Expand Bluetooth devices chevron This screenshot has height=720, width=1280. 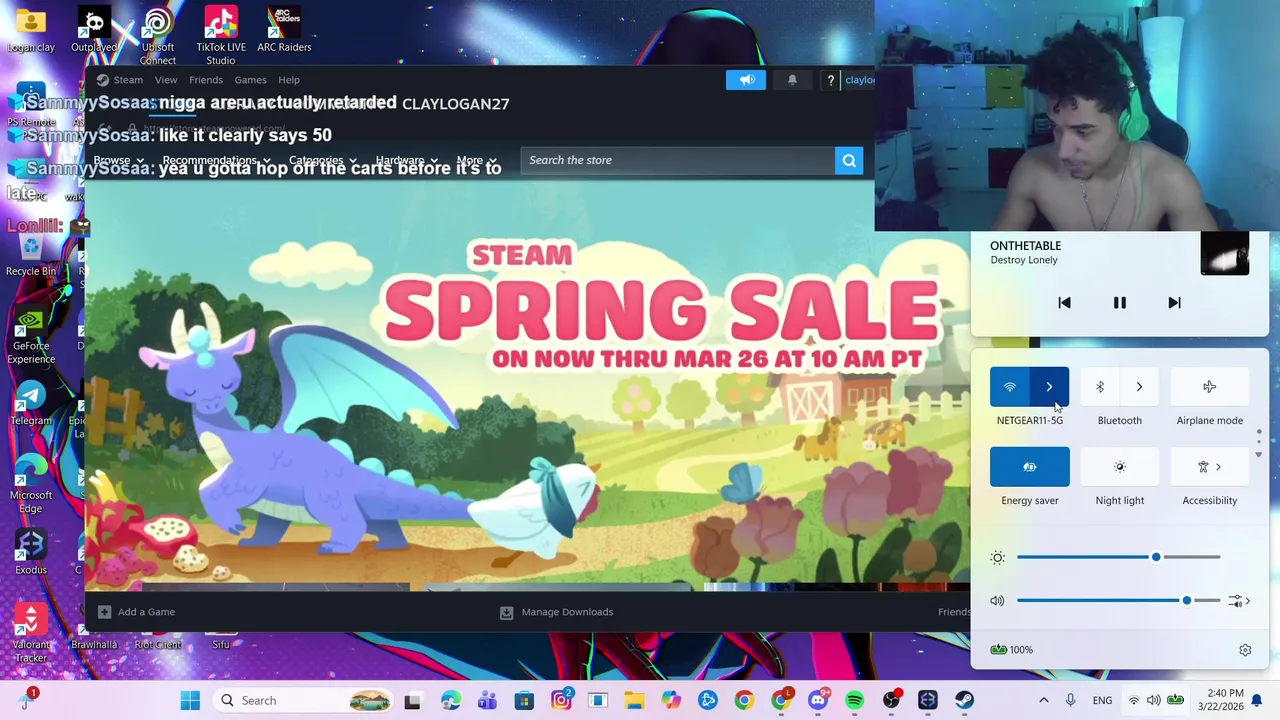[1139, 387]
